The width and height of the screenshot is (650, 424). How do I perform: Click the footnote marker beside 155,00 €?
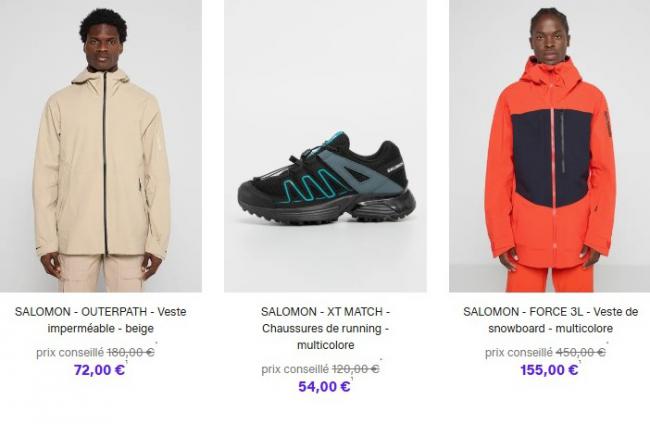click(x=580, y=362)
